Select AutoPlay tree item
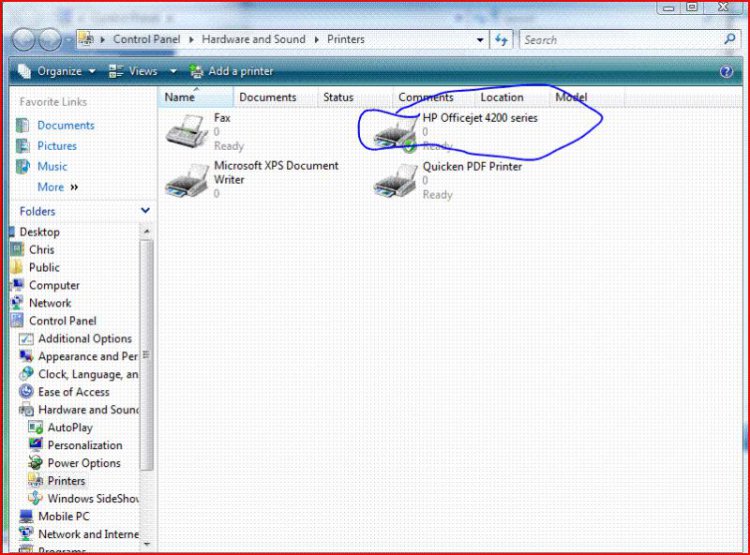 coord(70,427)
